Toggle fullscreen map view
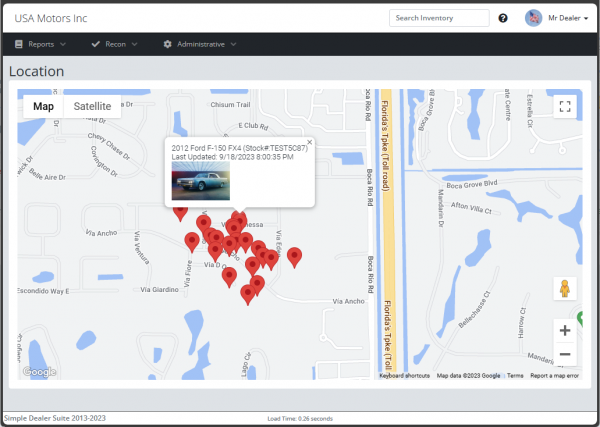The image size is (600, 427). click(x=565, y=107)
